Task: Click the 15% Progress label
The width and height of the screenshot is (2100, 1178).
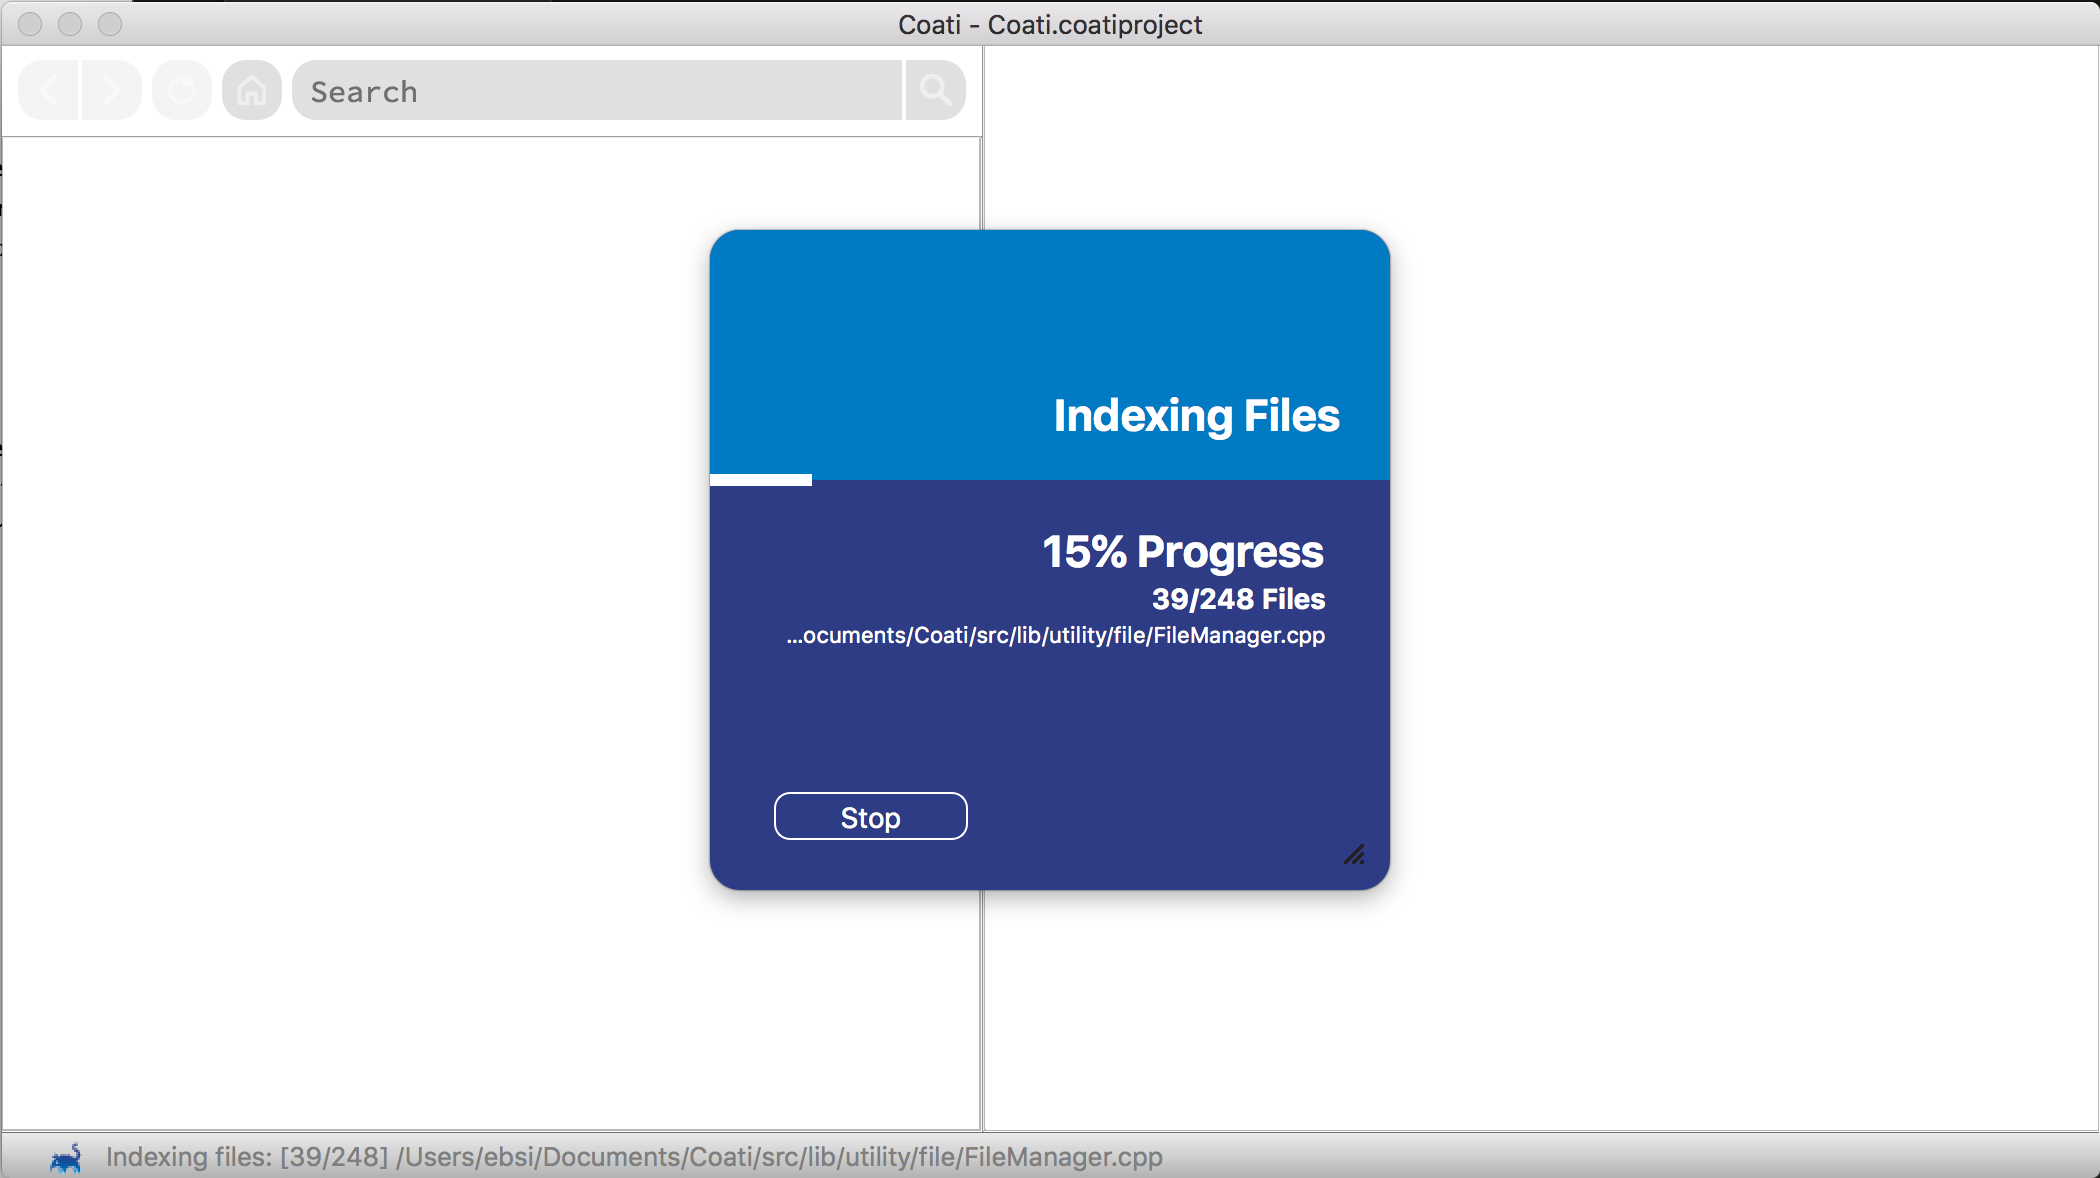Action: pos(1183,552)
